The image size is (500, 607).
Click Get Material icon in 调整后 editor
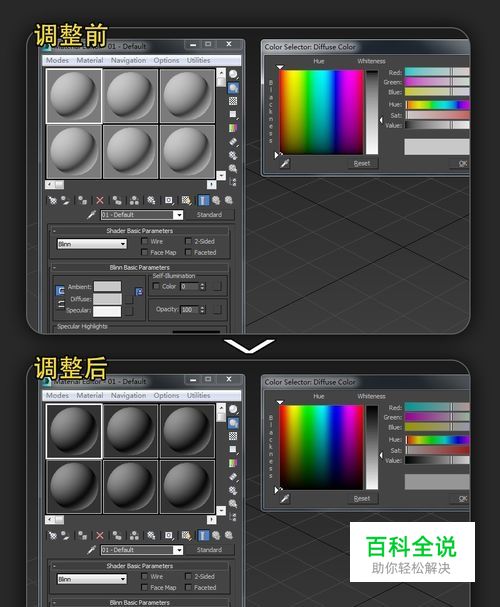point(52,535)
